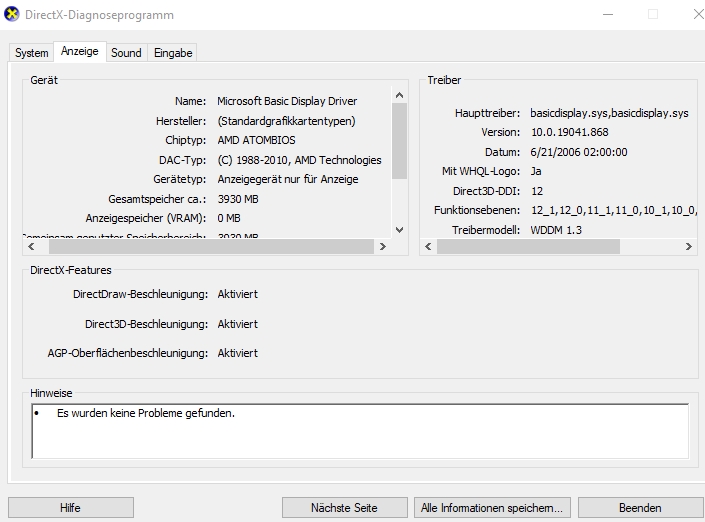This screenshot has width=705, height=522.
Task: Click the 'AMD ATOMBIOS' chip type value
Action: [256, 140]
